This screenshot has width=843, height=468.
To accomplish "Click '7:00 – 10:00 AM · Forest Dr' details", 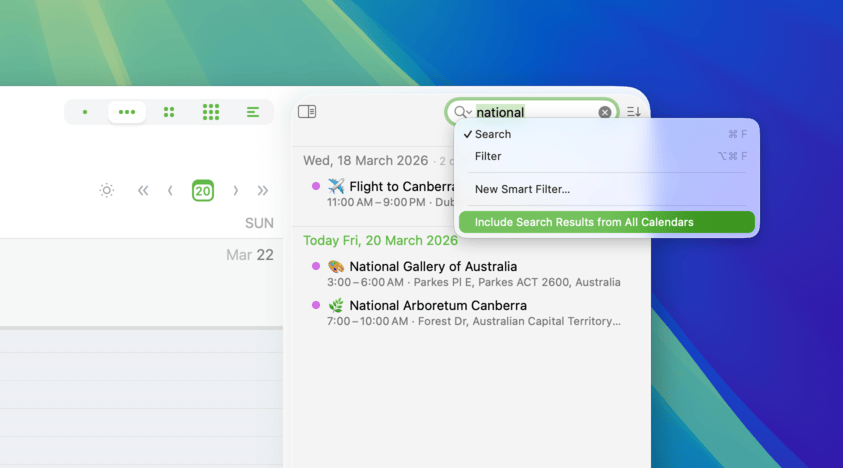I will pyautogui.click(x=474, y=321).
